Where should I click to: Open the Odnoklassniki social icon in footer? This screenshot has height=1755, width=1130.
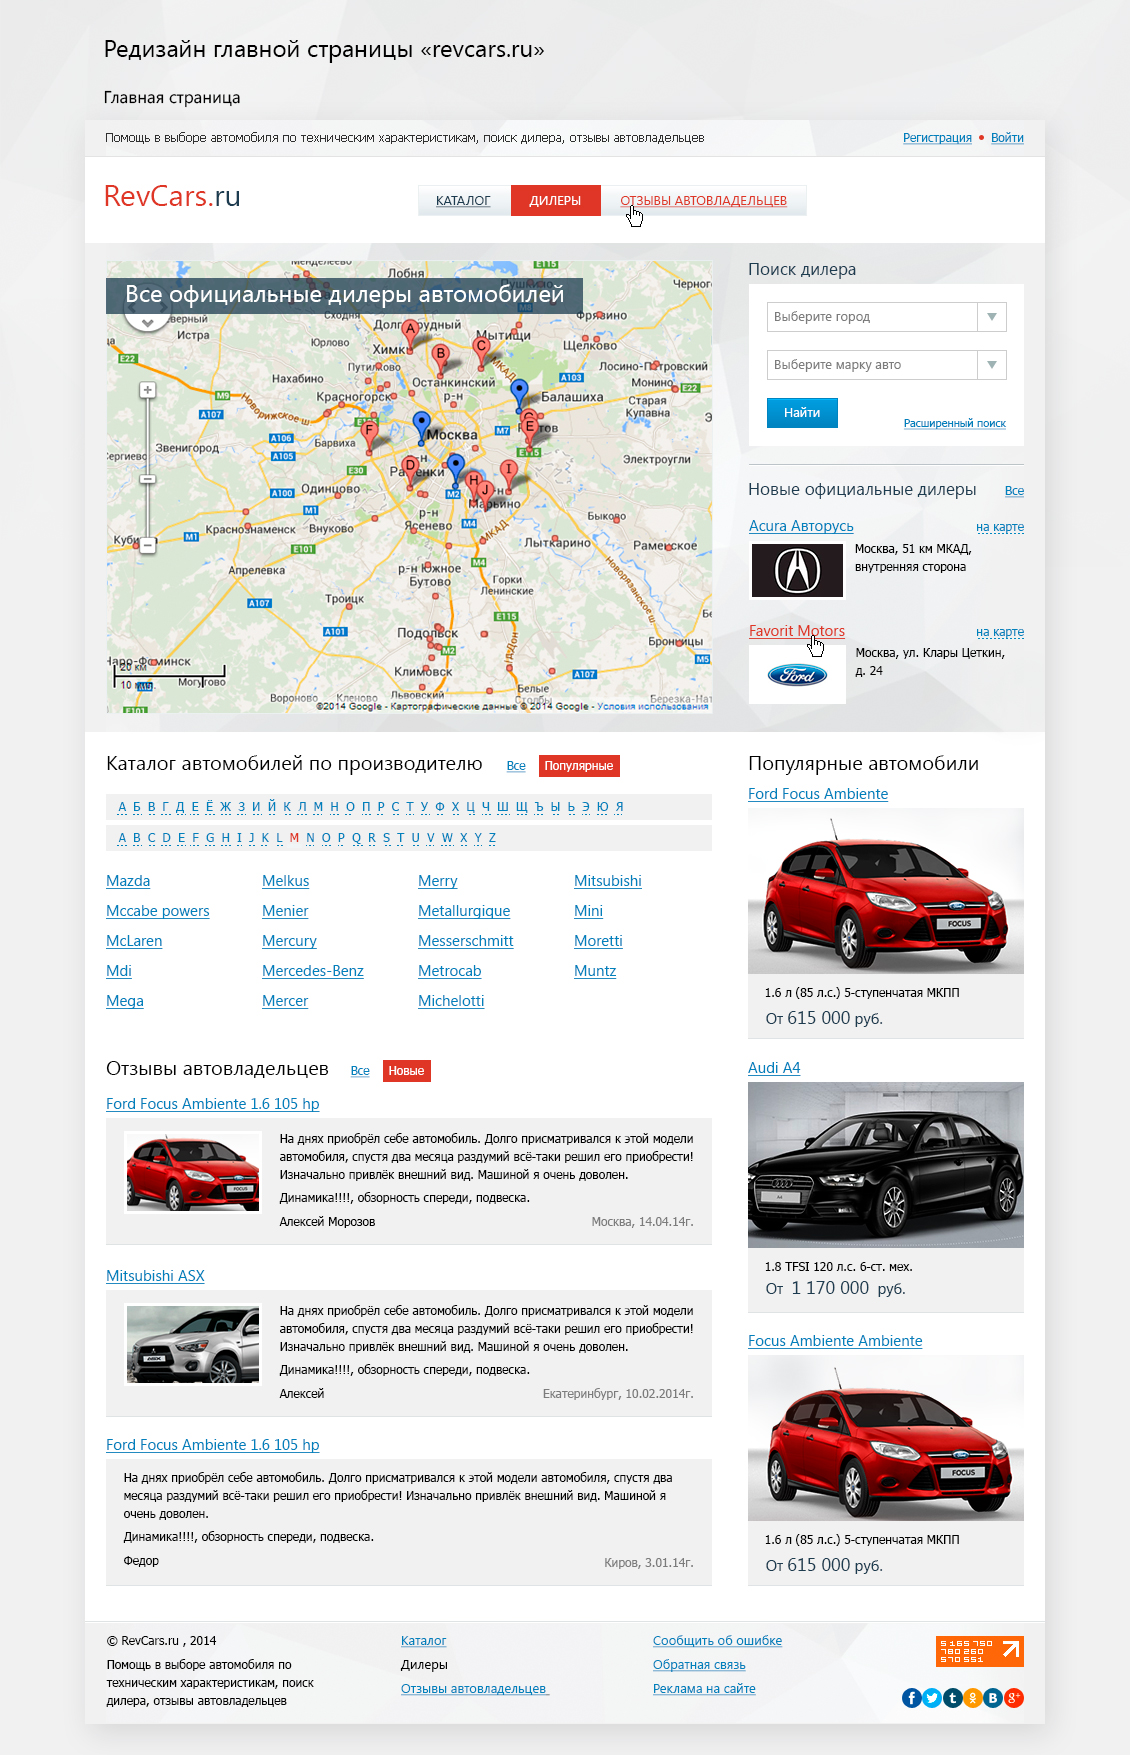(x=972, y=1697)
